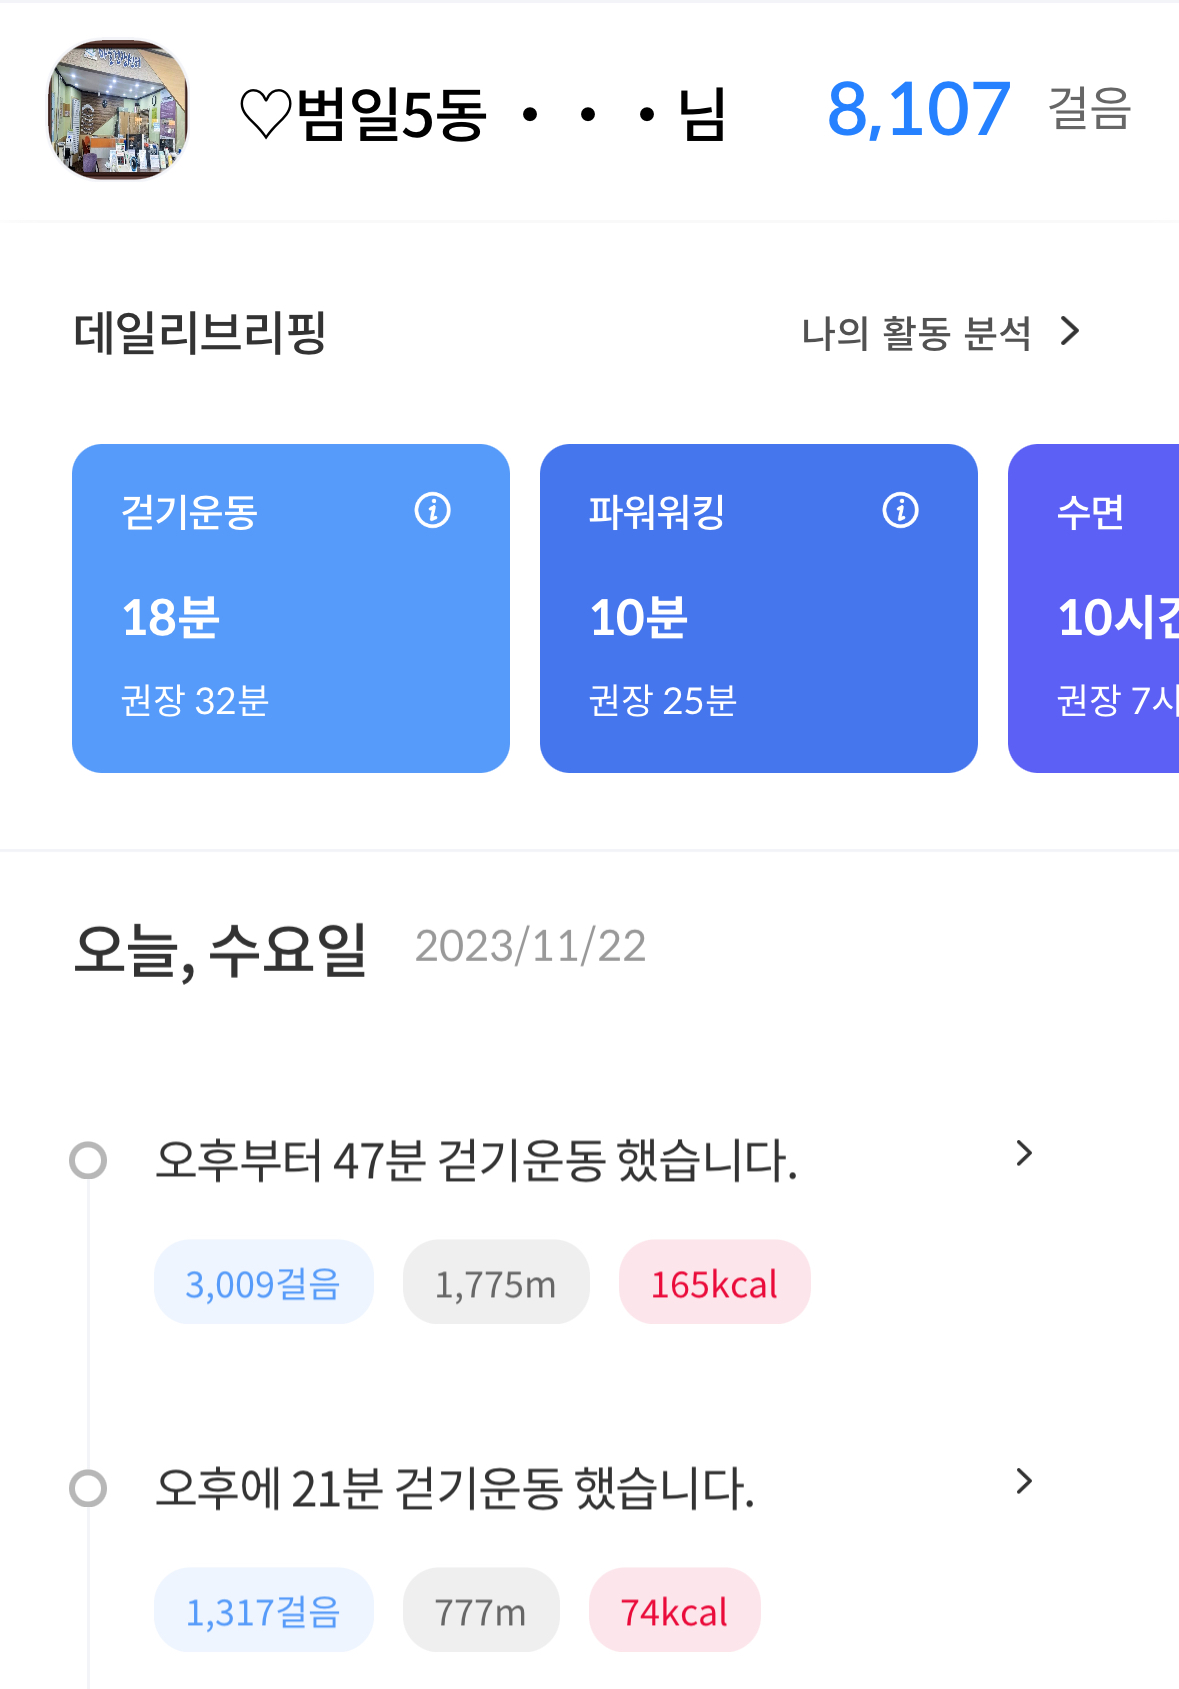Image resolution: width=1179 pixels, height=1689 pixels.
Task: Select the 걷기운동 18분 card
Action: (290, 608)
